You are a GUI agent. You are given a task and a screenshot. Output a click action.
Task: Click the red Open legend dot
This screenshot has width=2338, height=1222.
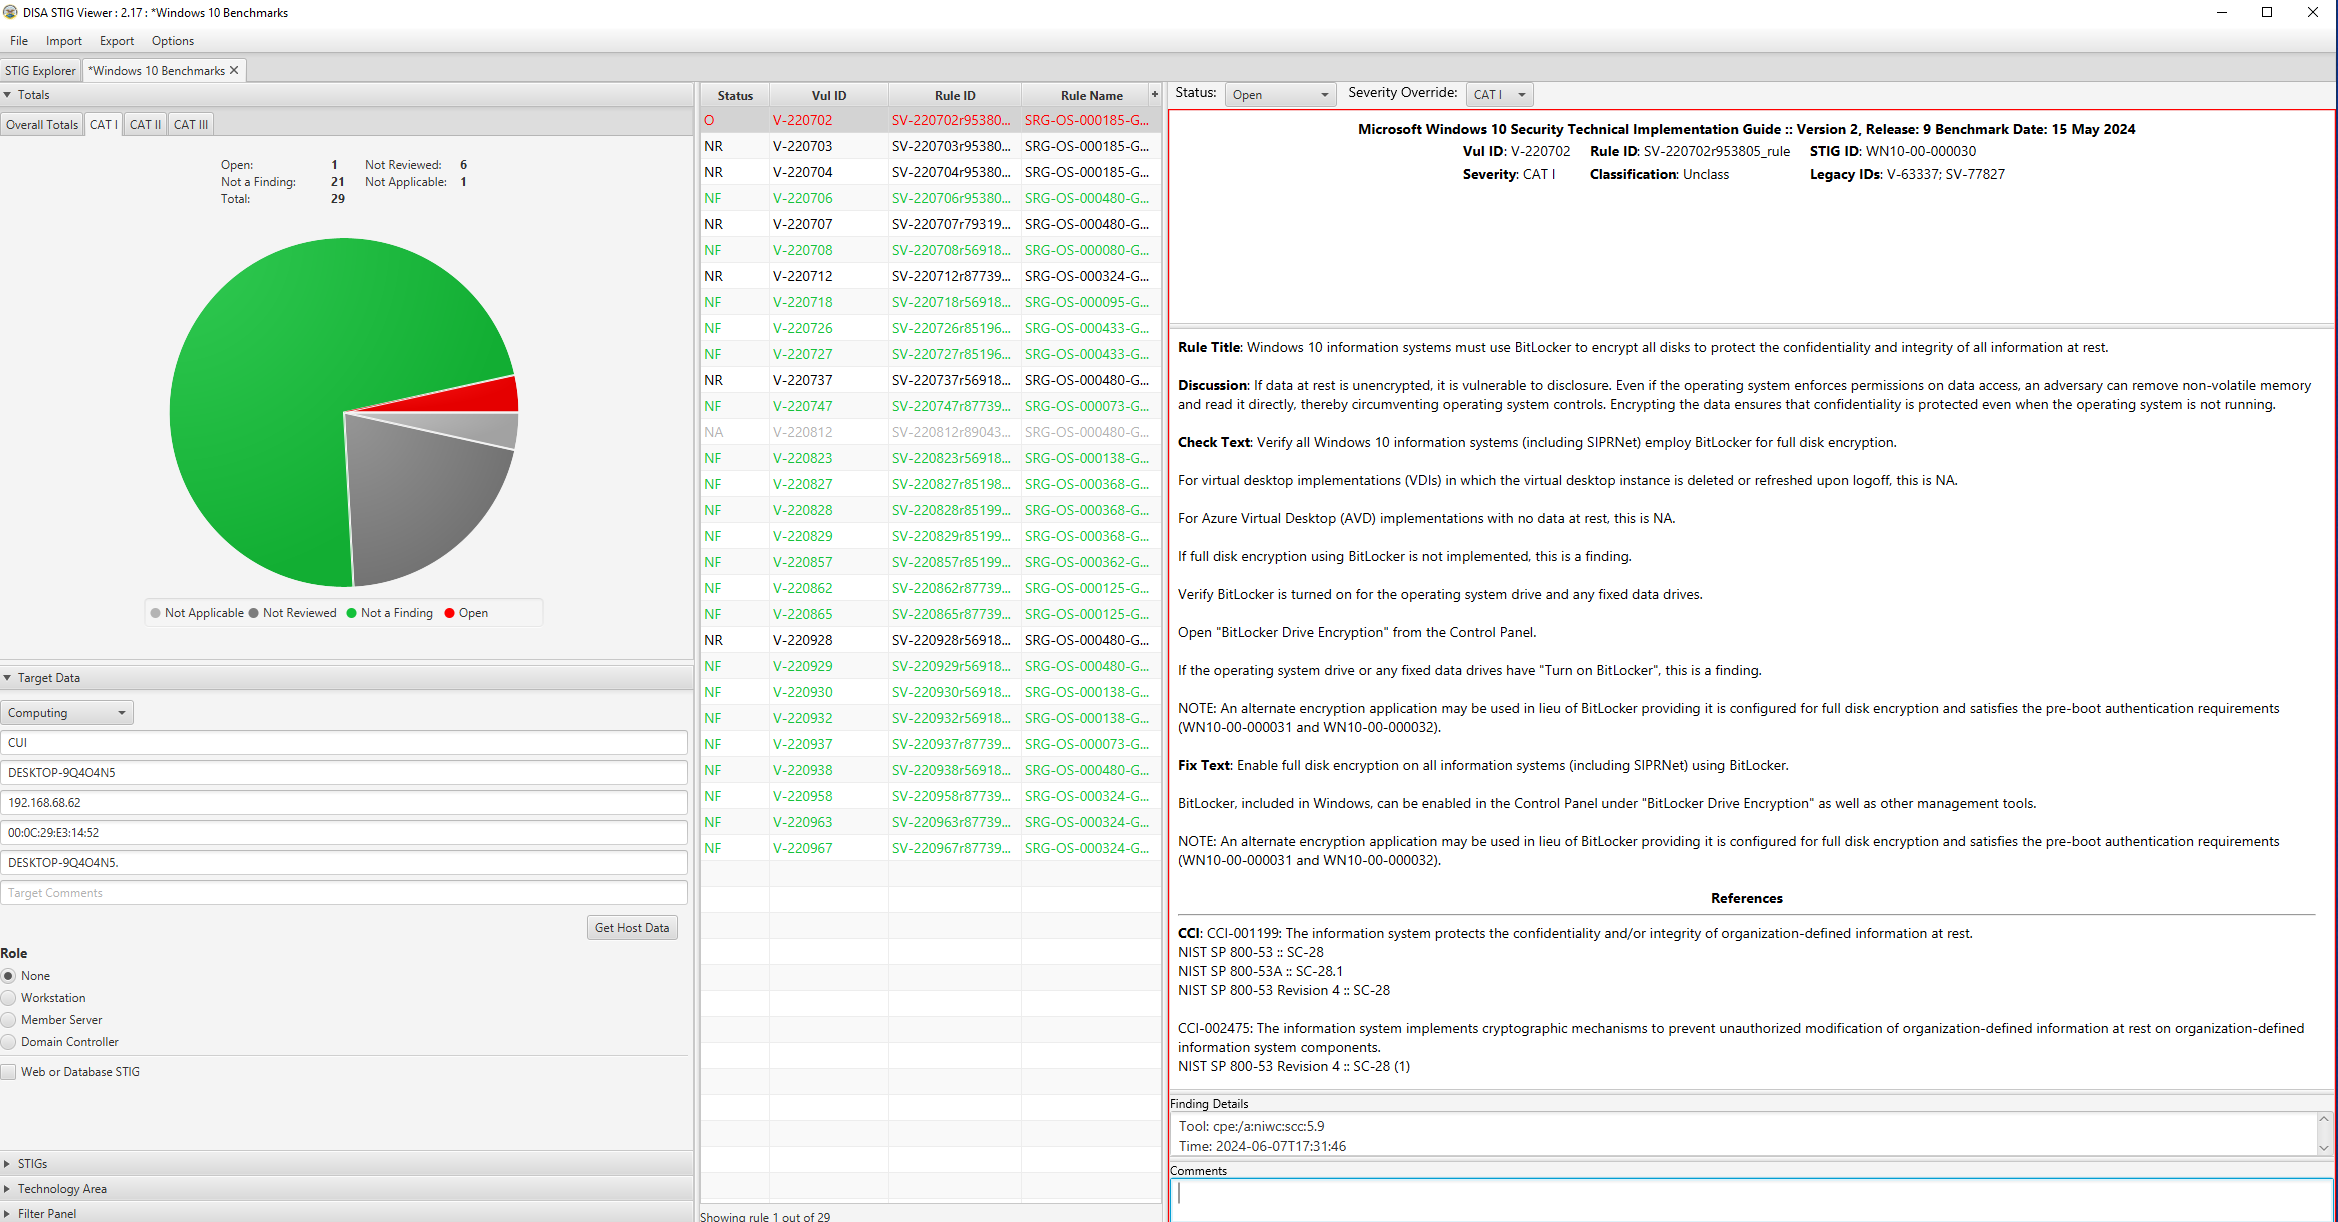point(450,613)
